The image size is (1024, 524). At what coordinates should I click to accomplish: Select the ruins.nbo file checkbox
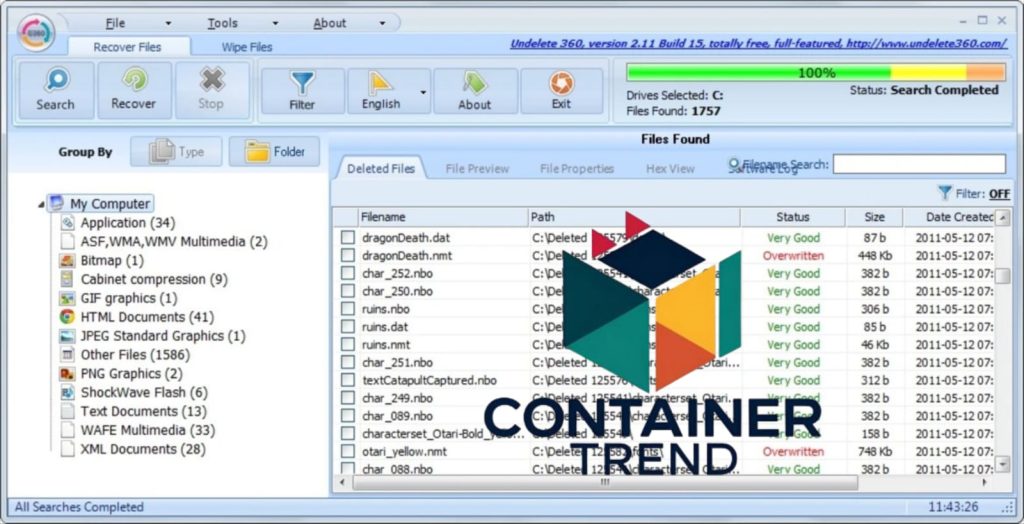click(348, 309)
